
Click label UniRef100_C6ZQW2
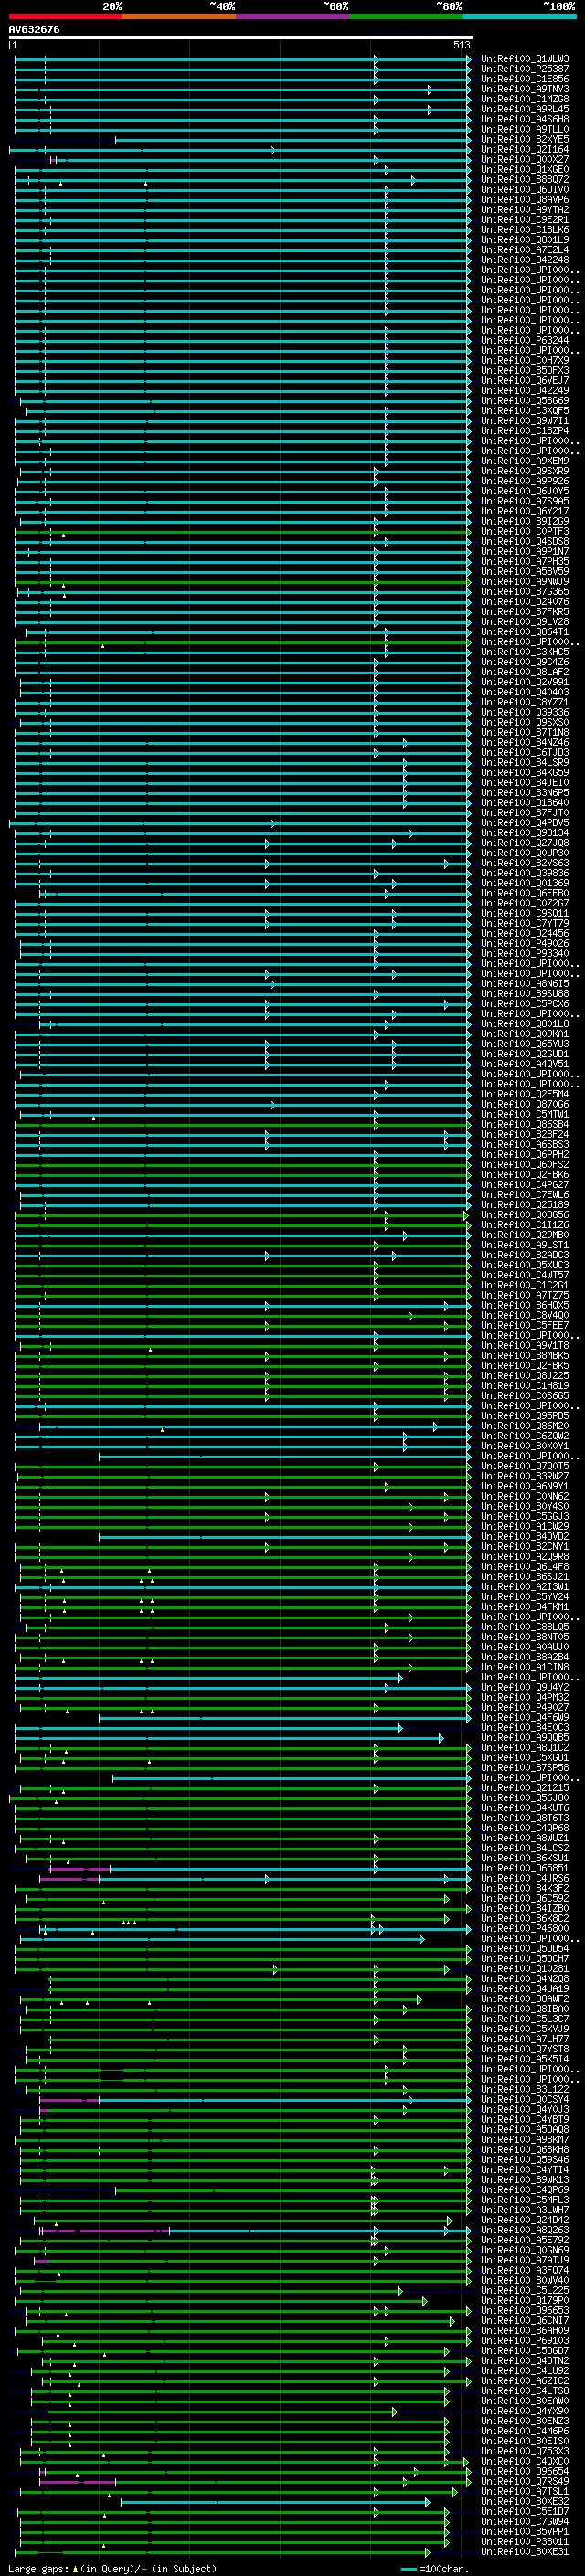[525, 1435]
